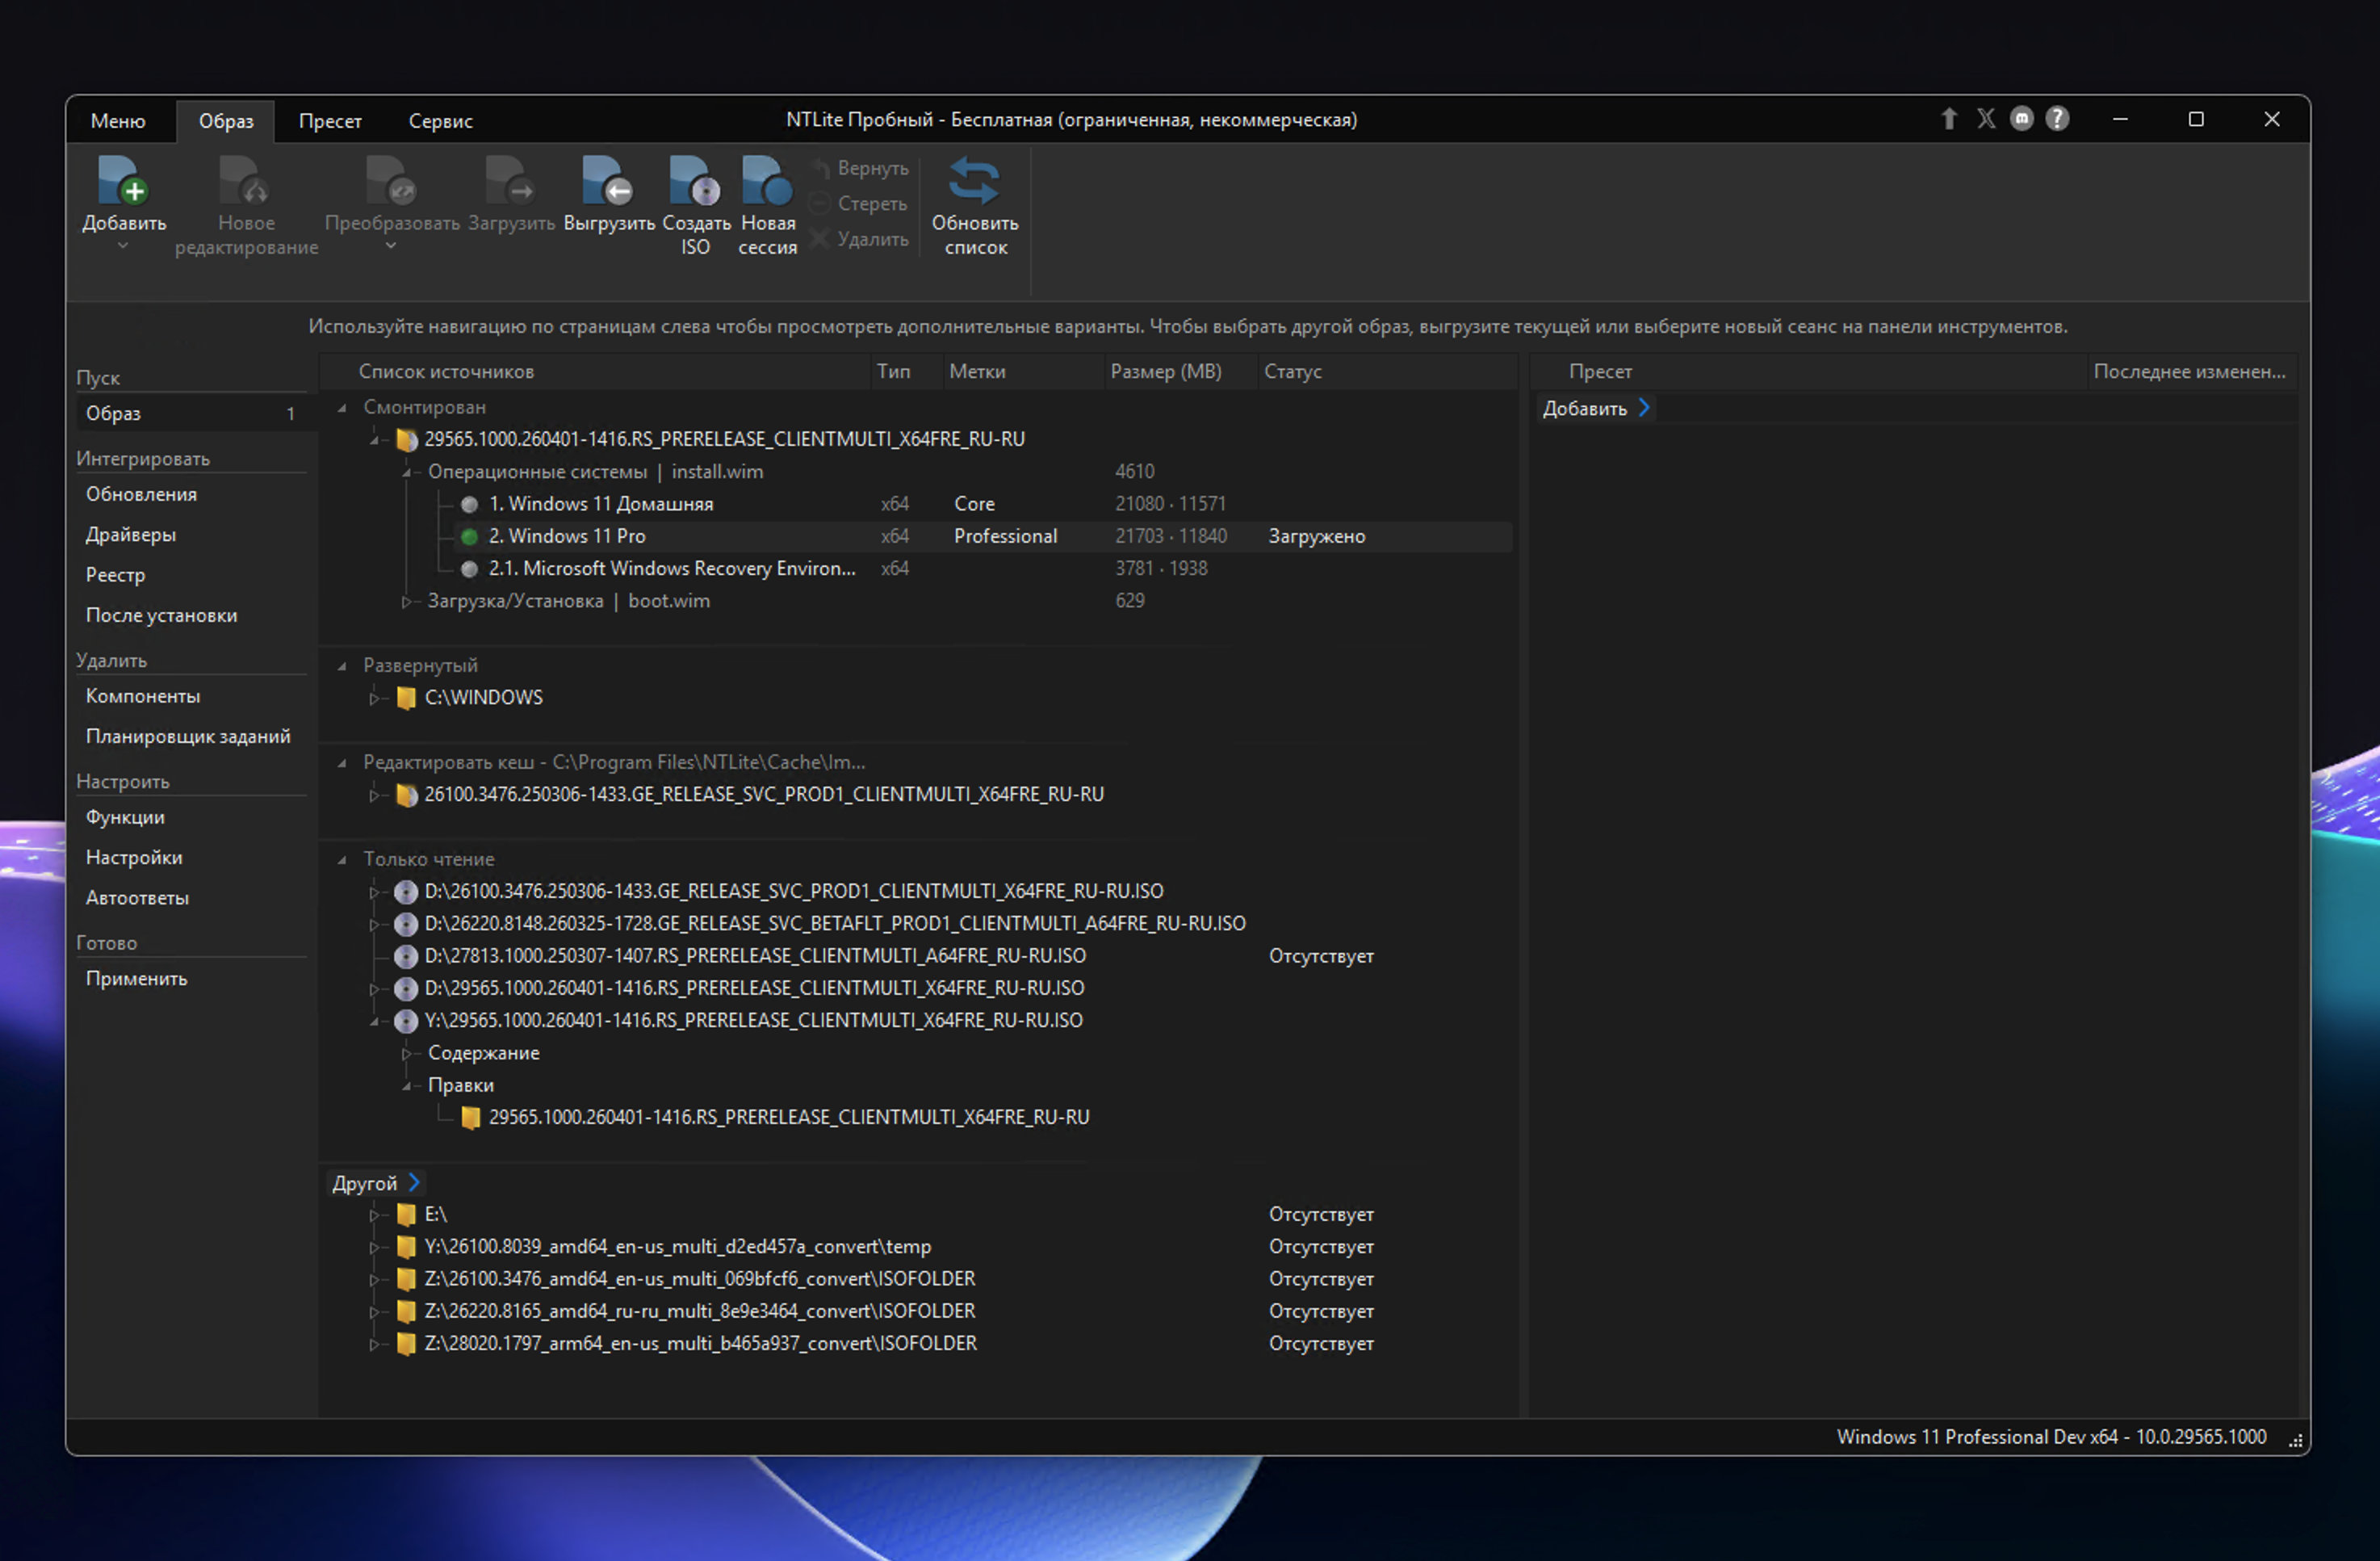The image size is (2380, 1561).
Task: Click the Размер (MB) column header
Action: (x=1165, y=371)
